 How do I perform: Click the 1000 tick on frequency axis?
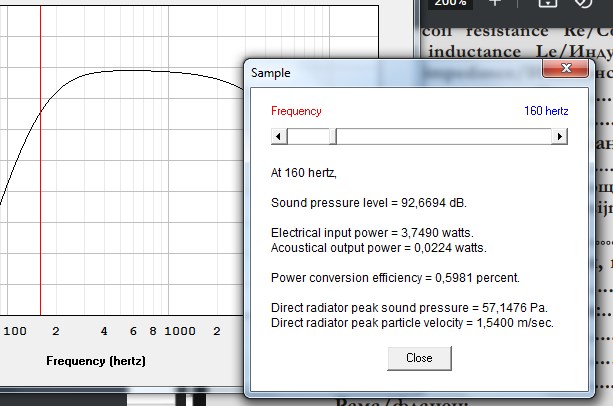[x=180, y=330]
